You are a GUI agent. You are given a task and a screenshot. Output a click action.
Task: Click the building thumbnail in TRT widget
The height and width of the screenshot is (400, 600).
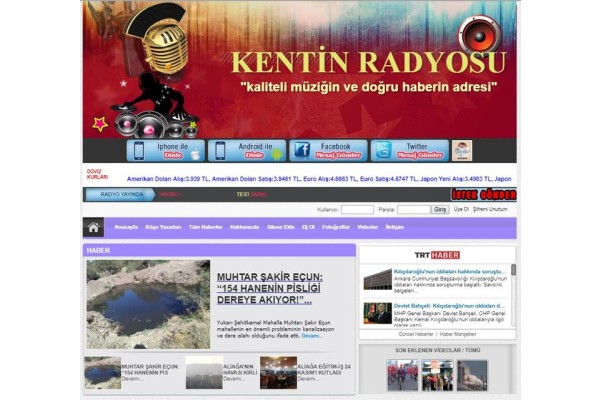(377, 279)
